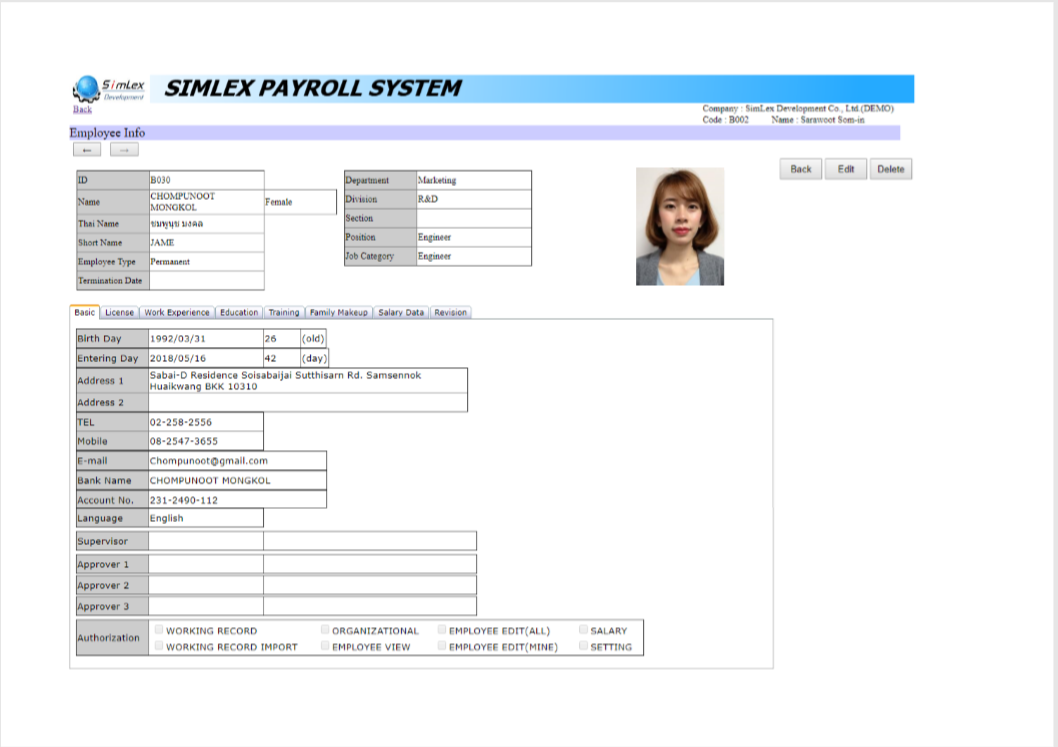Click the SimLex Development logo icon

pyautogui.click(x=87, y=88)
